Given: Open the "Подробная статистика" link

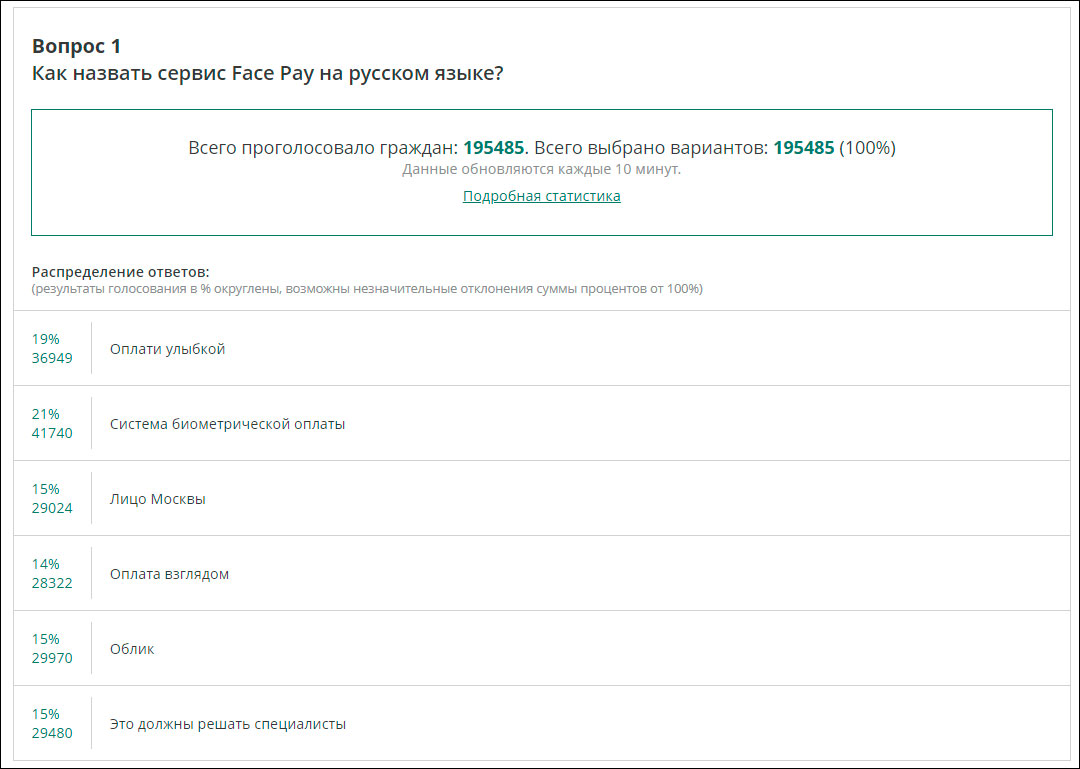Looking at the screenshot, I should [x=541, y=196].
